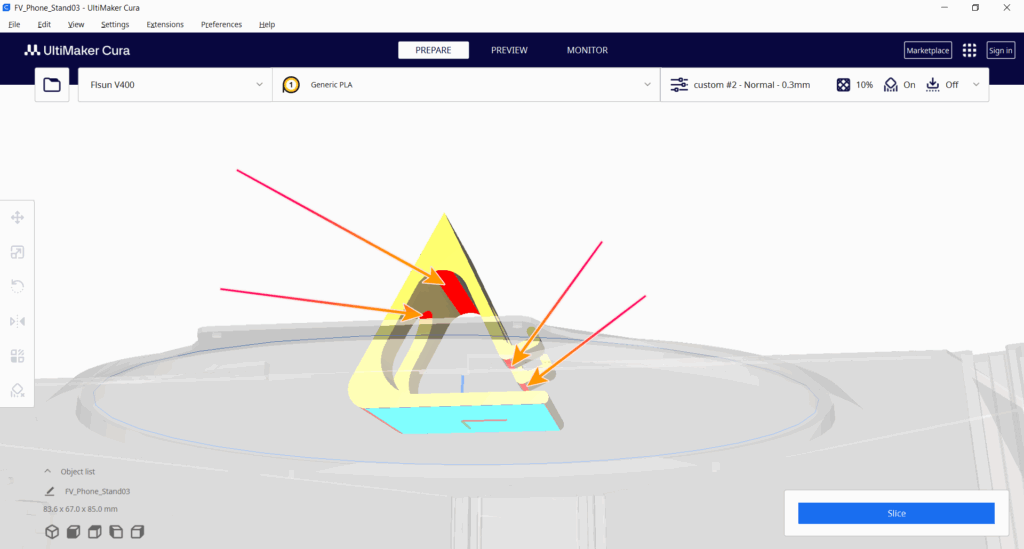Switch to left side view cube icon

pyautogui.click(x=116, y=532)
